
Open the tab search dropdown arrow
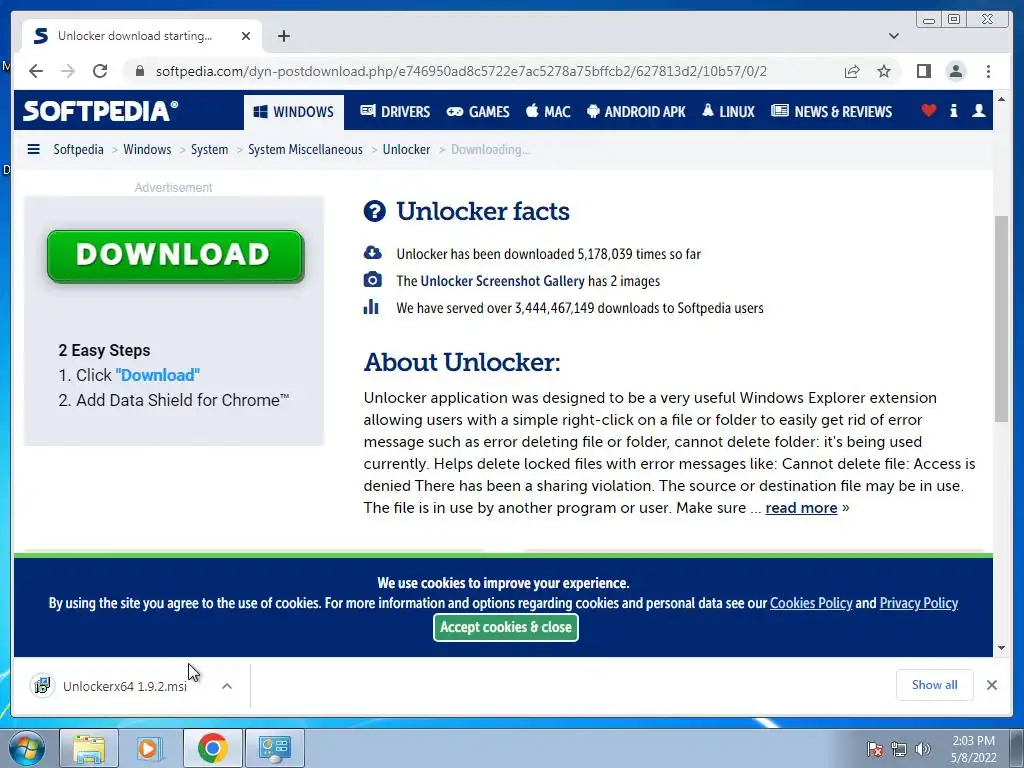[893, 36]
